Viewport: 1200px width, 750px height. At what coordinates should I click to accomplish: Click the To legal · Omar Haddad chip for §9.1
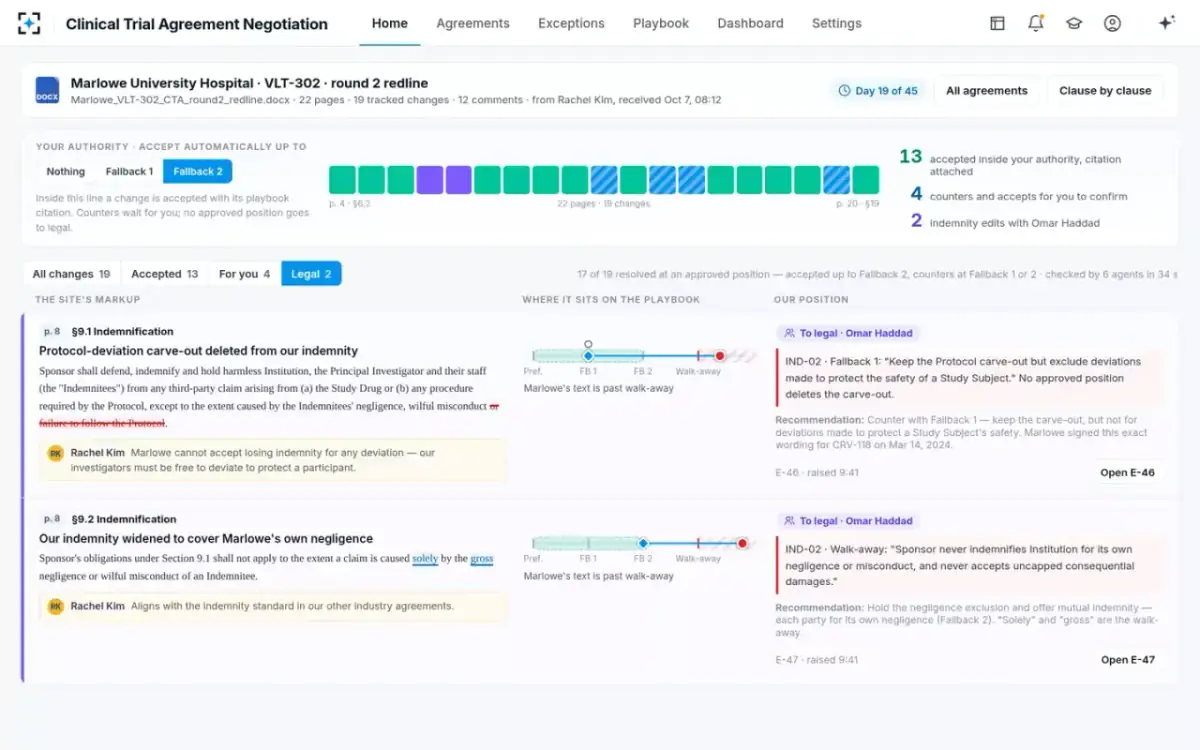click(849, 333)
